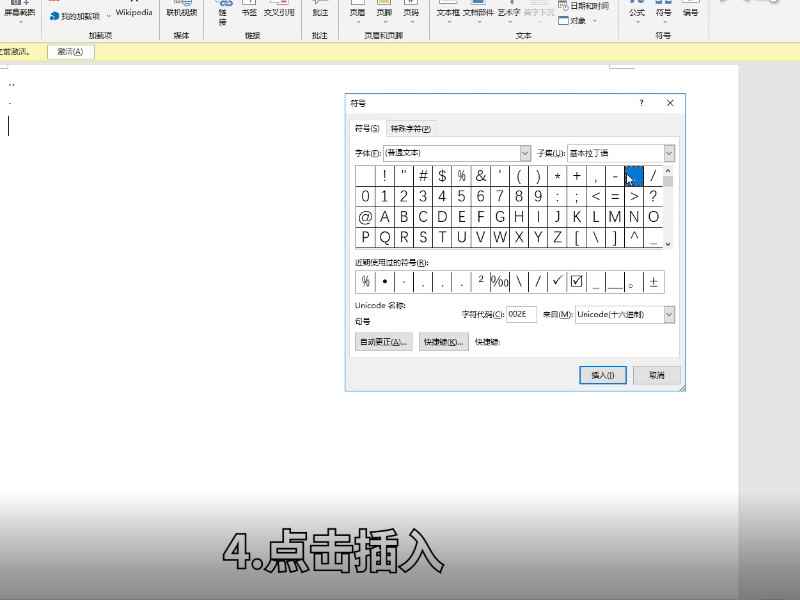Image resolution: width=800 pixels, height=600 pixels.
Task: Click 激活 in the yellow notification bar
Action: pos(70,50)
